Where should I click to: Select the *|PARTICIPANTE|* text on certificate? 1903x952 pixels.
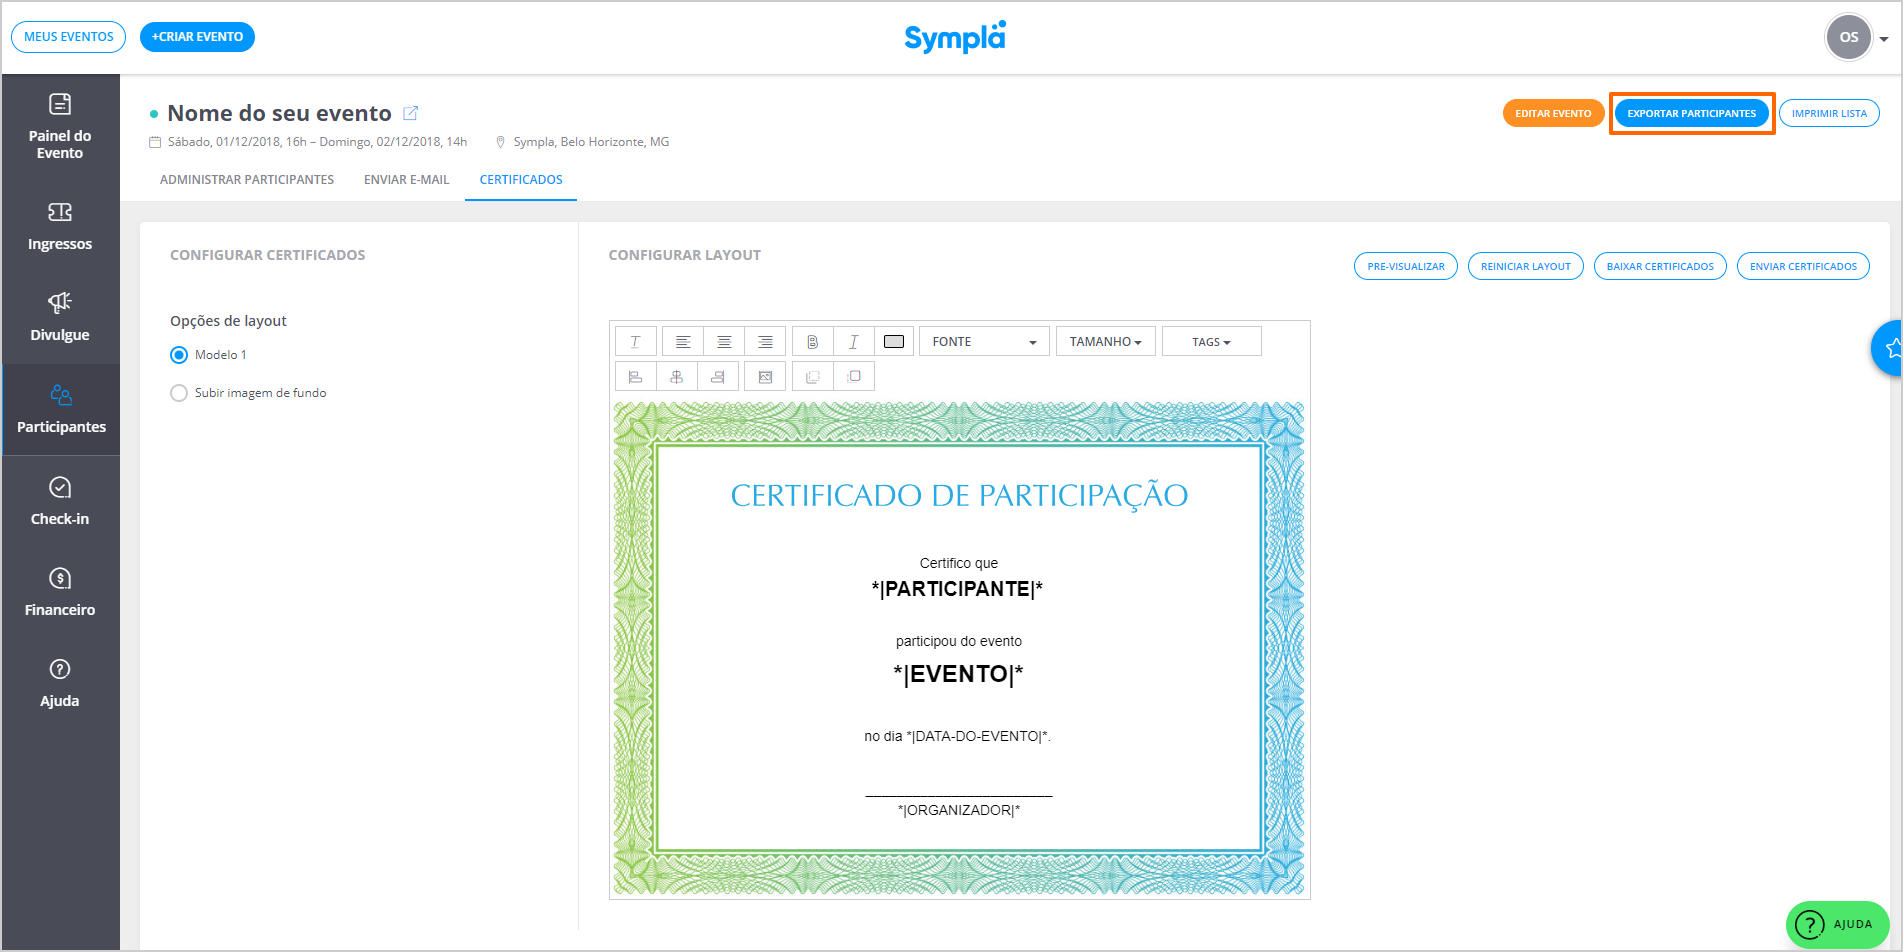tap(957, 589)
